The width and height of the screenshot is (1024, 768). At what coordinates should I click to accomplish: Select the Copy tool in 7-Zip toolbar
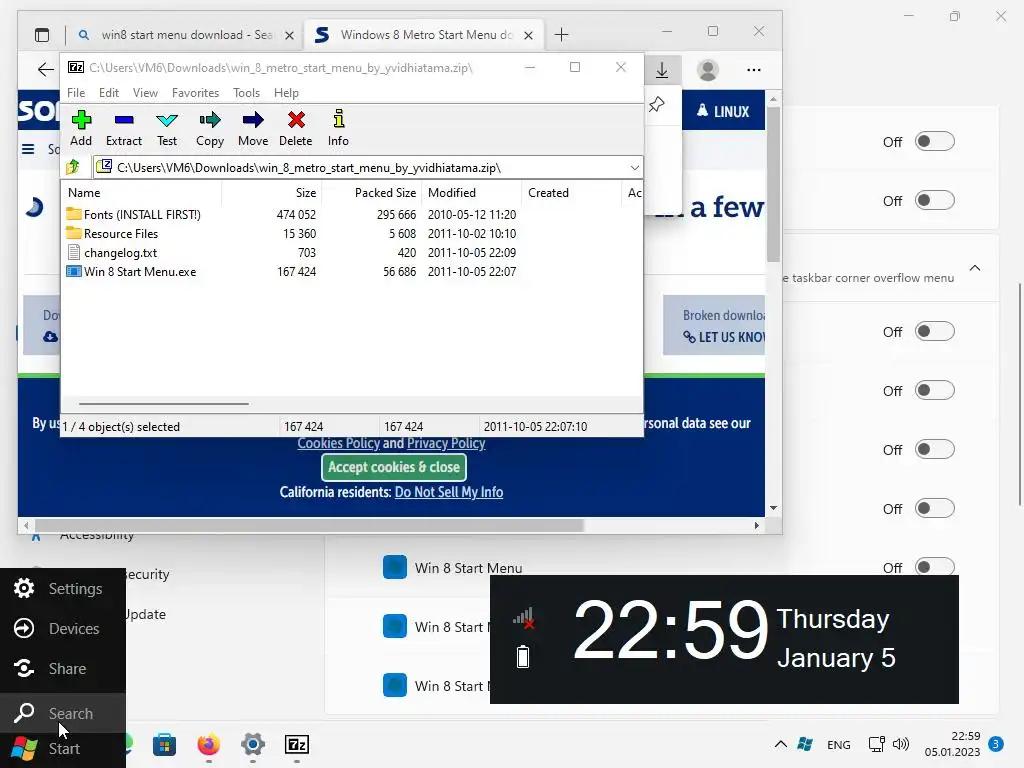[210, 128]
